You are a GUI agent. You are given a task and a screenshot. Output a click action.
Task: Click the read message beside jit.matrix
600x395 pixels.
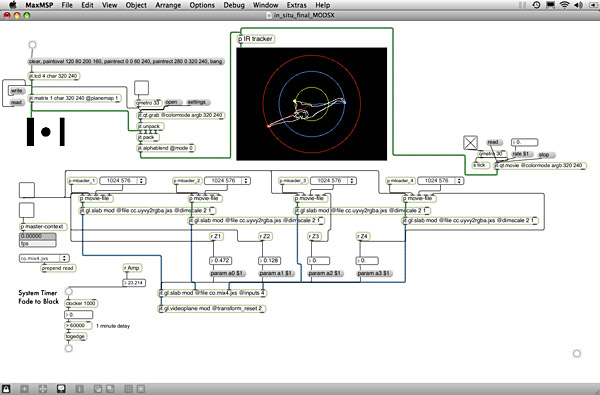pyautogui.click(x=16, y=103)
